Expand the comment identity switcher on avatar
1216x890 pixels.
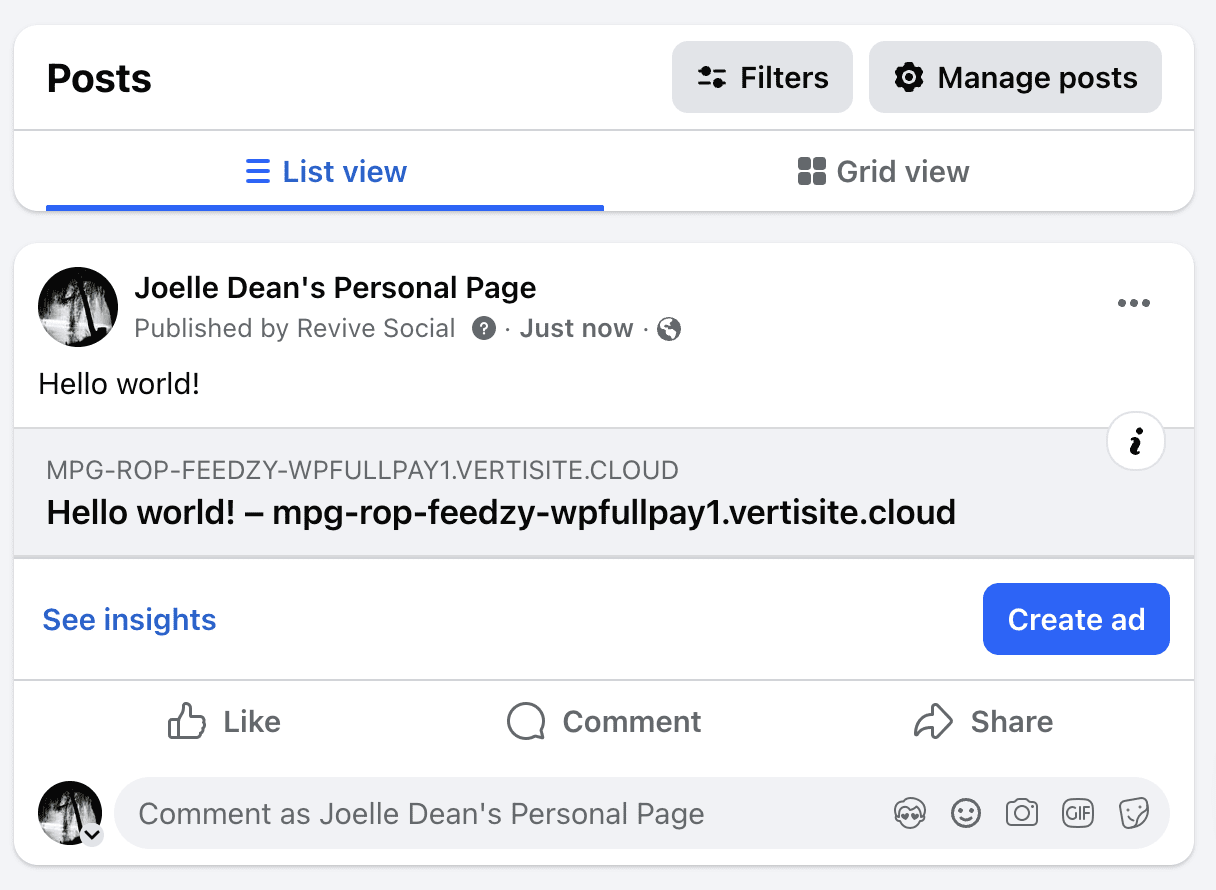[x=92, y=835]
